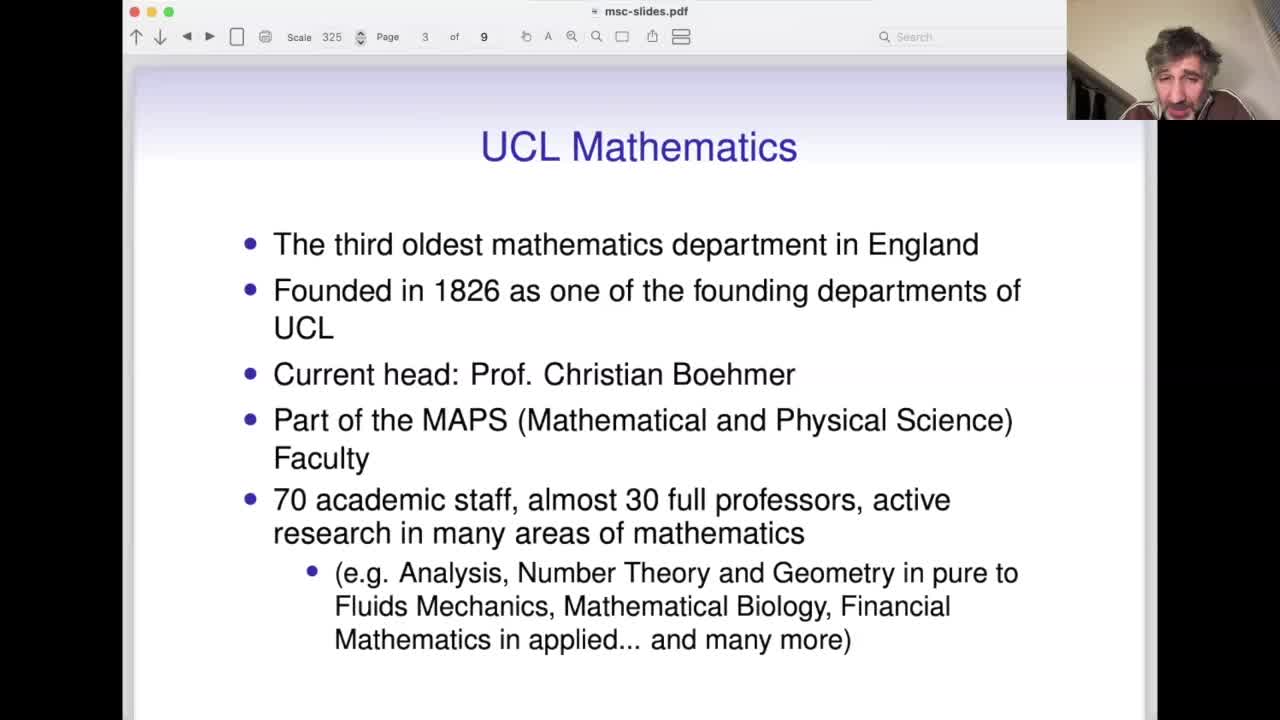The width and height of the screenshot is (1280, 720).
Task: Open the share icon
Action: [x=652, y=36]
